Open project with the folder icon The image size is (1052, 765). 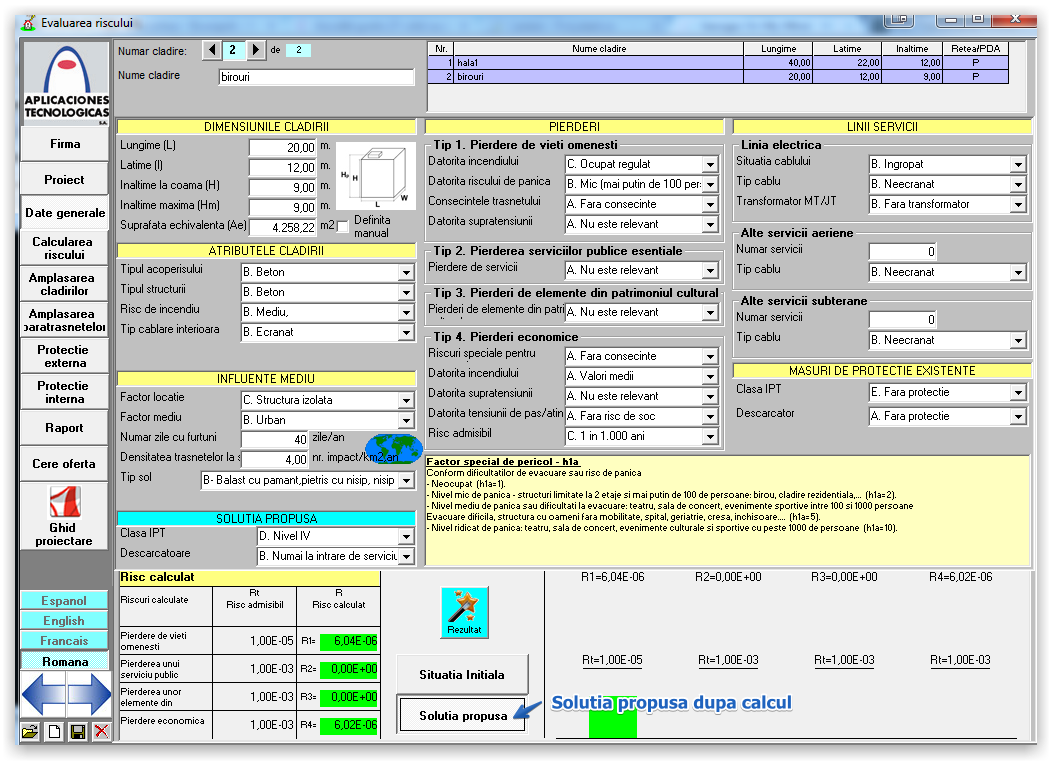[x=30, y=731]
